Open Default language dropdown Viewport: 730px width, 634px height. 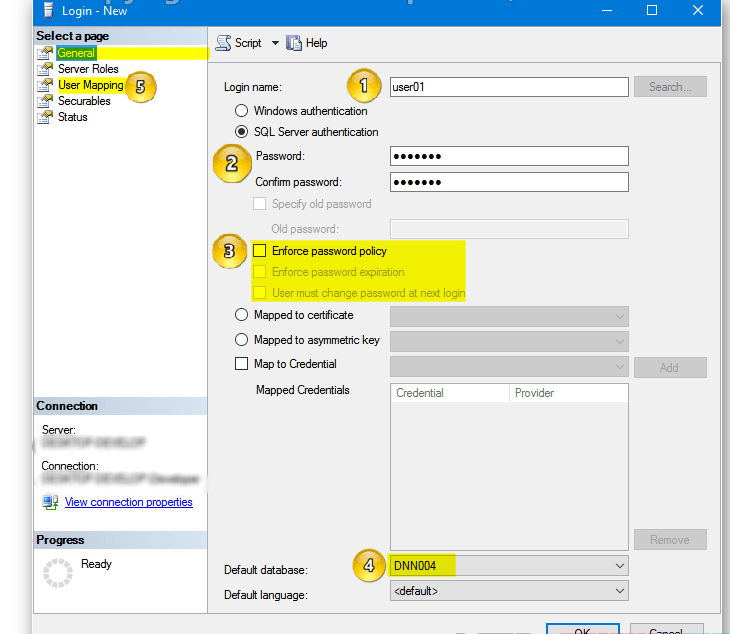[509, 591]
